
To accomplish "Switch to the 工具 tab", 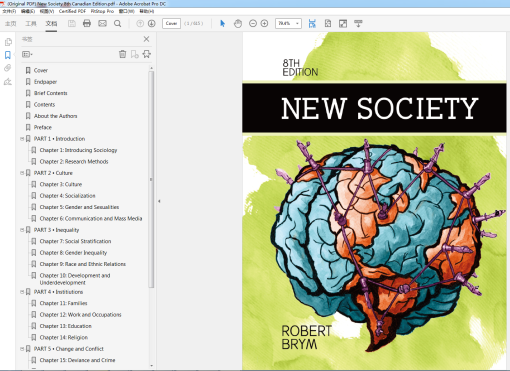I will point(31,24).
